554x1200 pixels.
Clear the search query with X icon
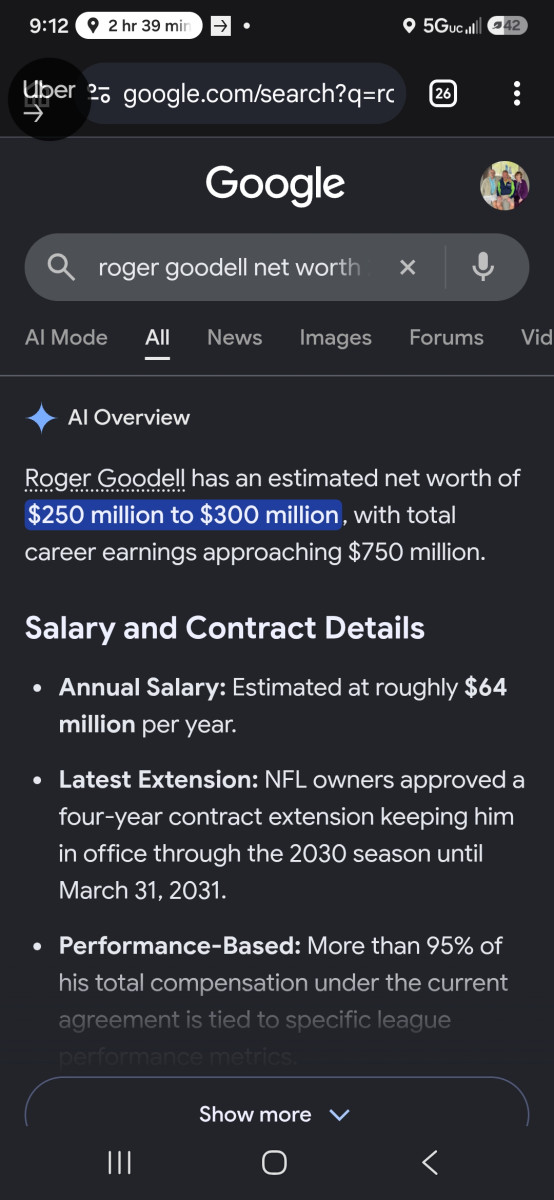tap(407, 267)
